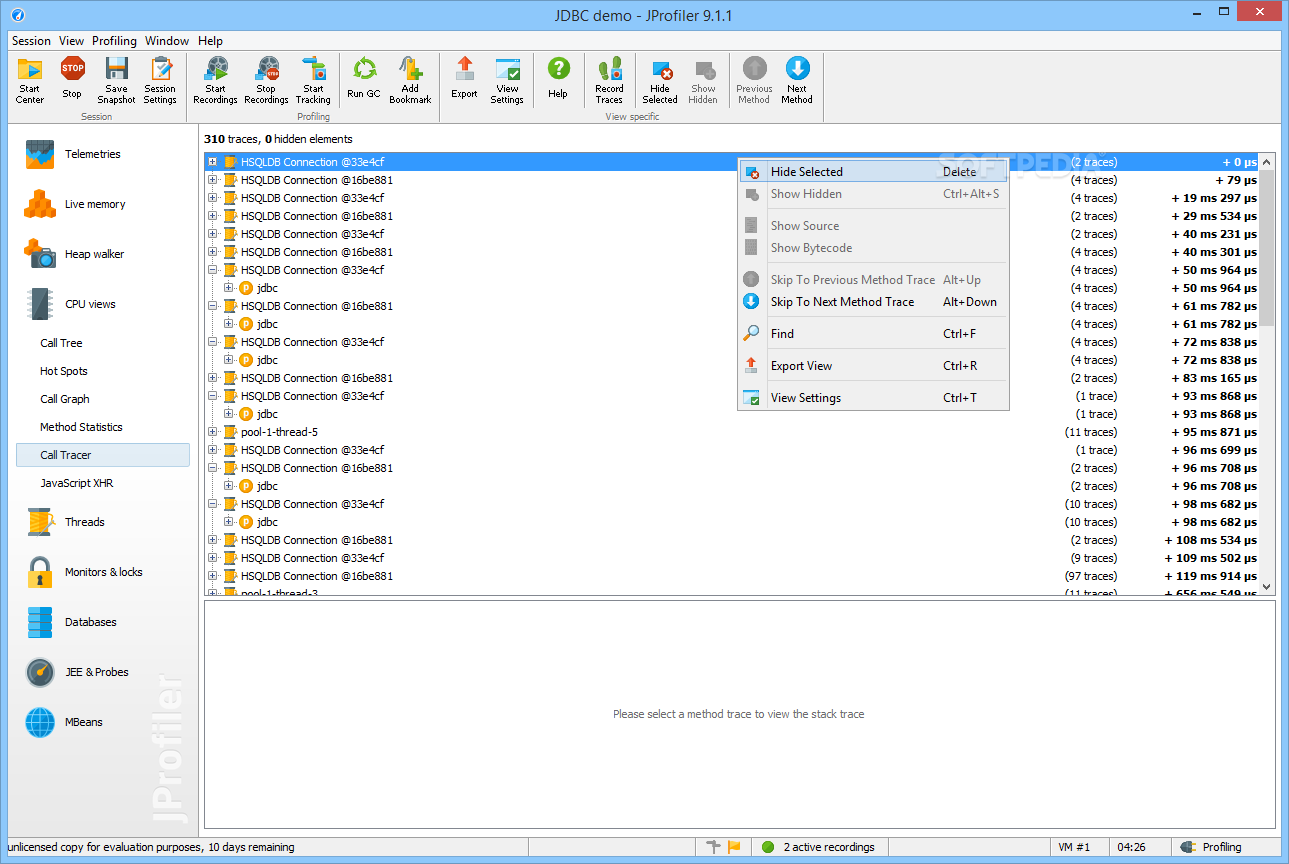Expand the jdbc node under + 98 ms 682 µs
The height and width of the screenshot is (864, 1289).
tap(228, 522)
